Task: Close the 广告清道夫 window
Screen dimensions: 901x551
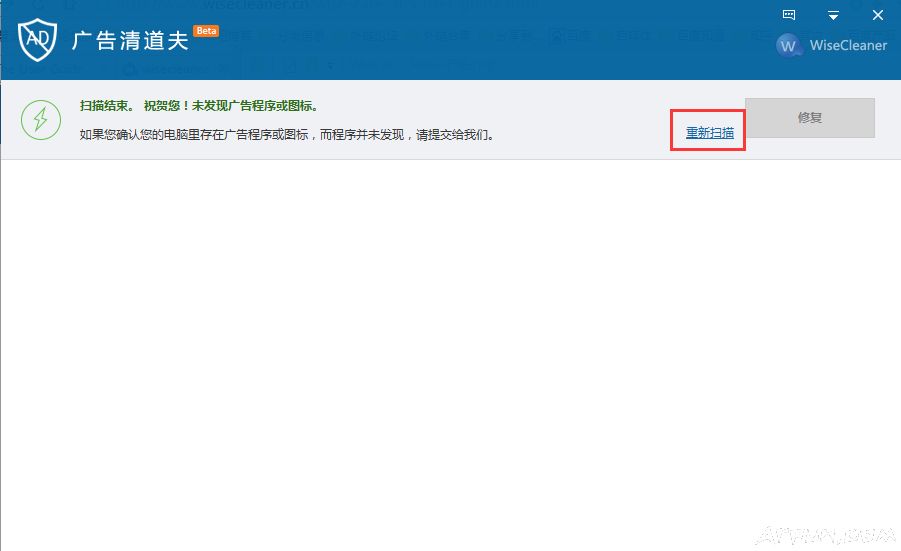Action: point(877,15)
